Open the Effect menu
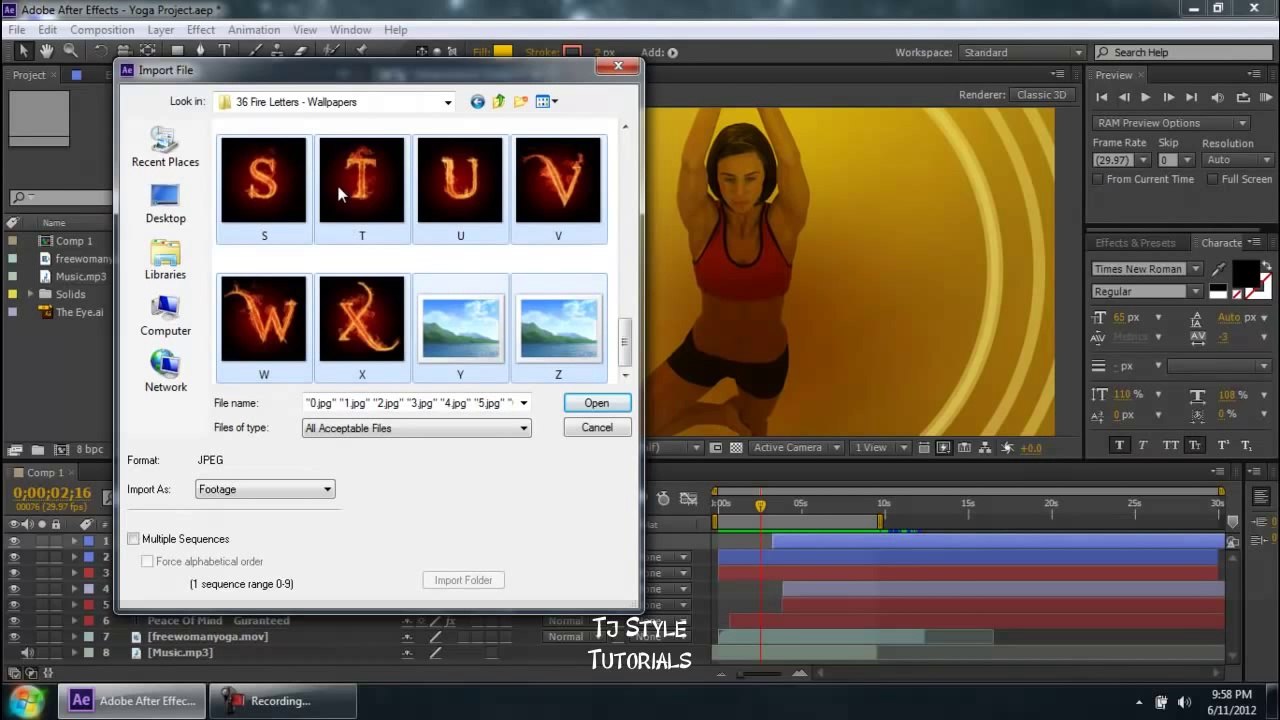Viewport: 1280px width, 720px height. pos(201,30)
